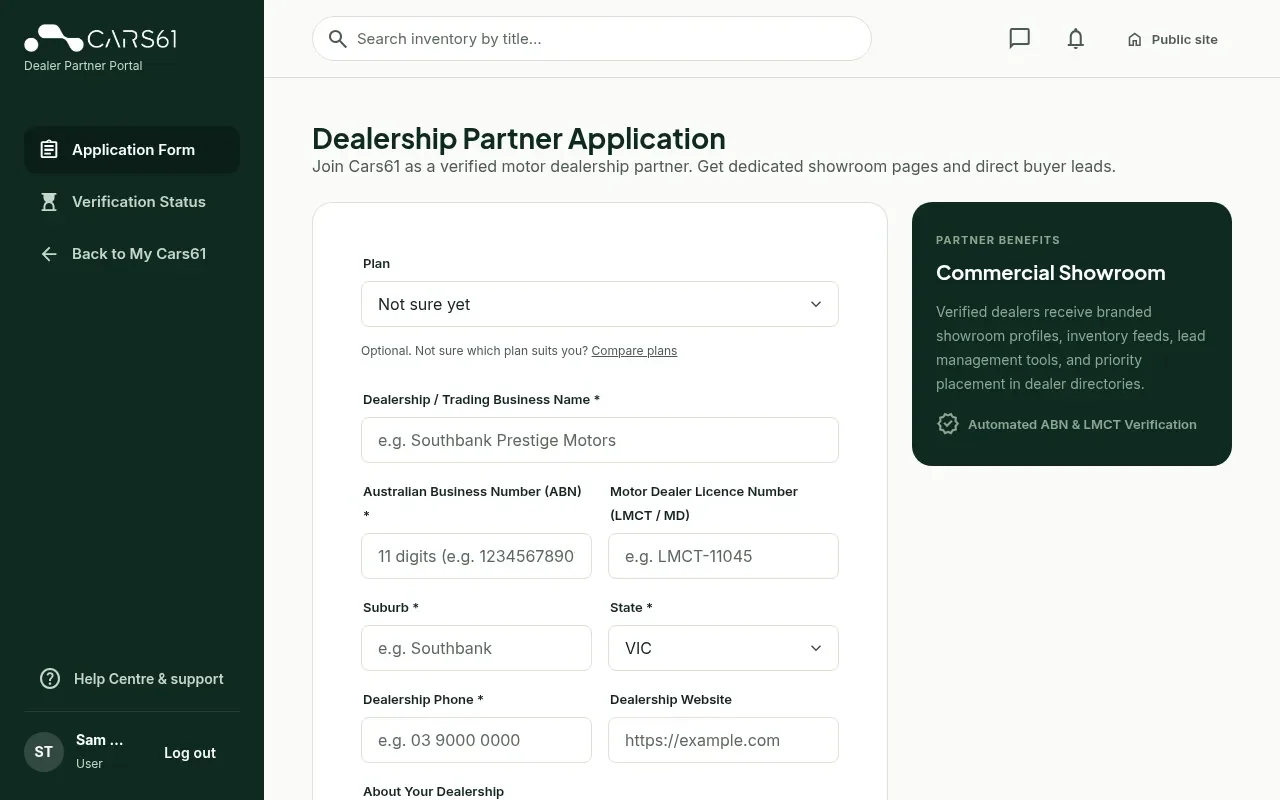The height and width of the screenshot is (800, 1280).
Task: Click the Cars61 logo
Action: coord(100,38)
